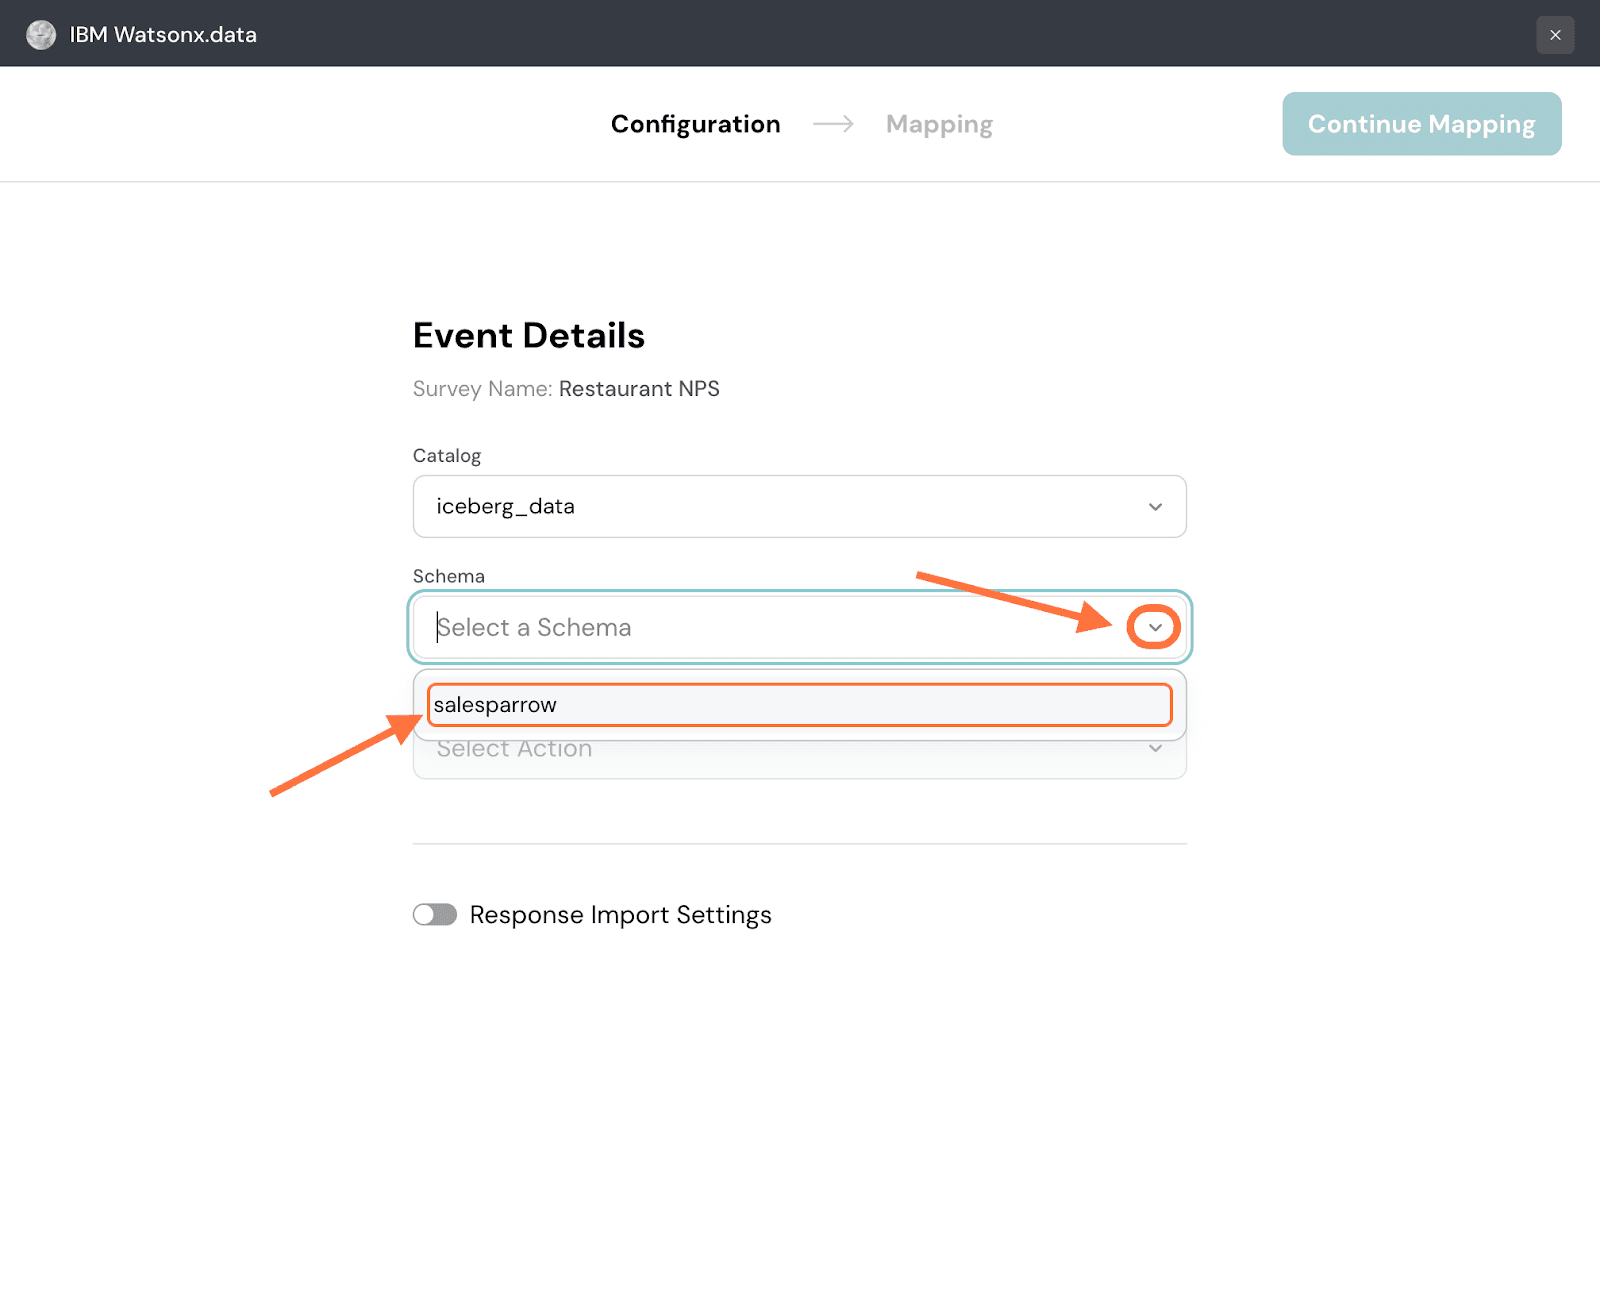The height and width of the screenshot is (1305, 1600).
Task: Open the Catalog dropdown showing iceberg_data
Action: (x=780, y=506)
